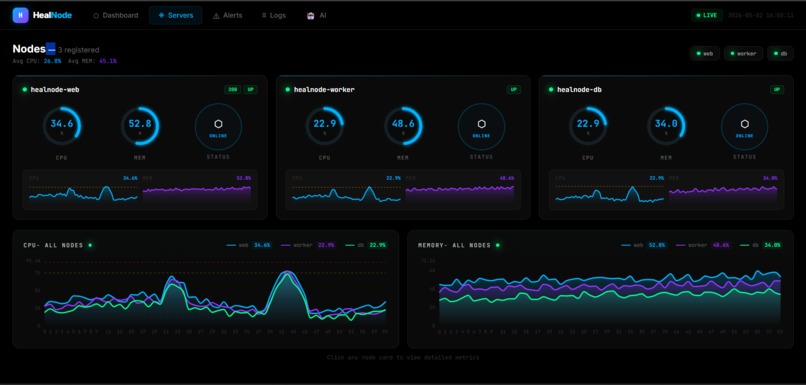Click healnode-web ONLINE status hexagon icon

pyautogui.click(x=218, y=124)
